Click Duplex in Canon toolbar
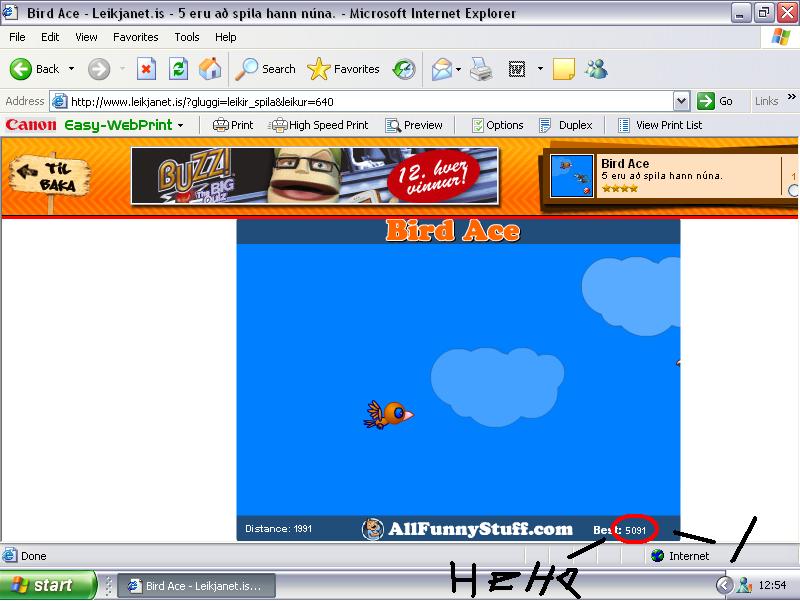The width and height of the screenshot is (800, 601). (566, 125)
